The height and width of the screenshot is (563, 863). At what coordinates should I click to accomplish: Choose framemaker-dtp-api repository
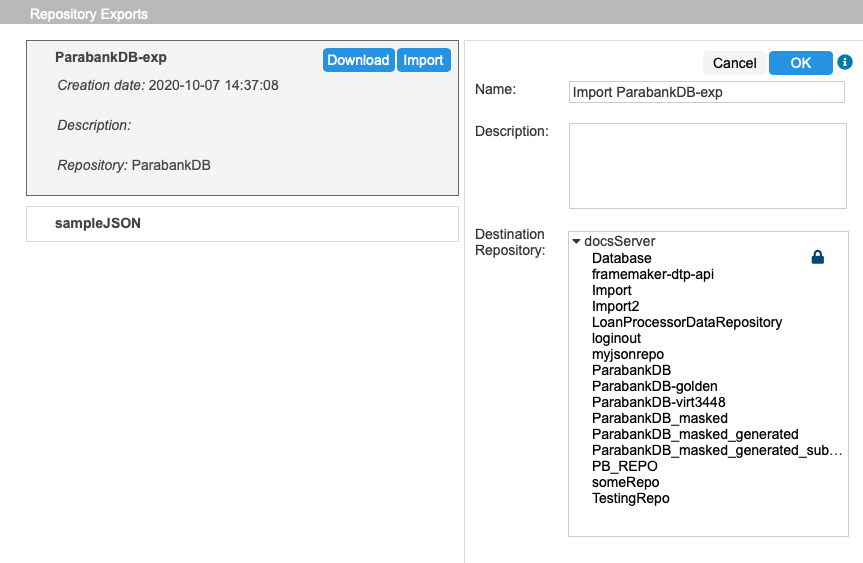click(x=653, y=274)
